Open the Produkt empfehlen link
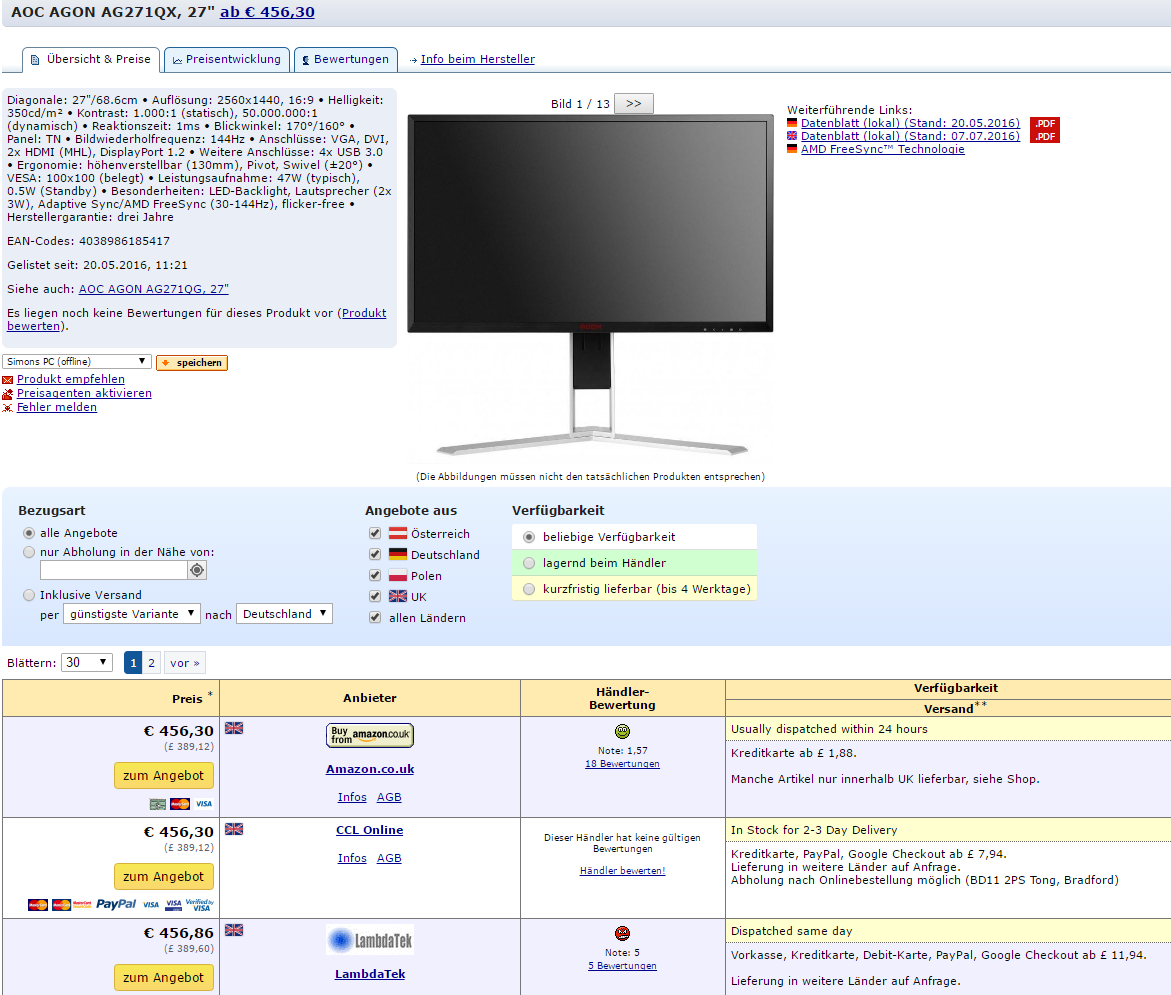Screen dimensions: 1171x995 coord(70,379)
